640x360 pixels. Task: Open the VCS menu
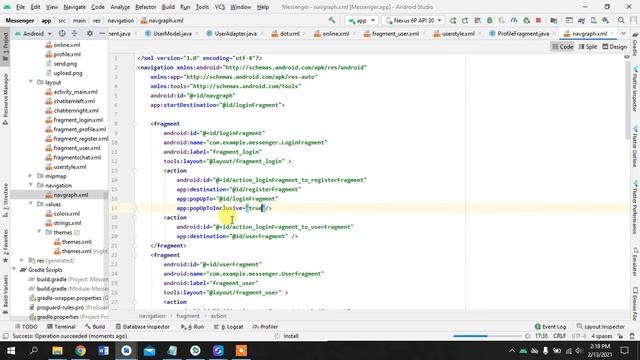point(220,7)
